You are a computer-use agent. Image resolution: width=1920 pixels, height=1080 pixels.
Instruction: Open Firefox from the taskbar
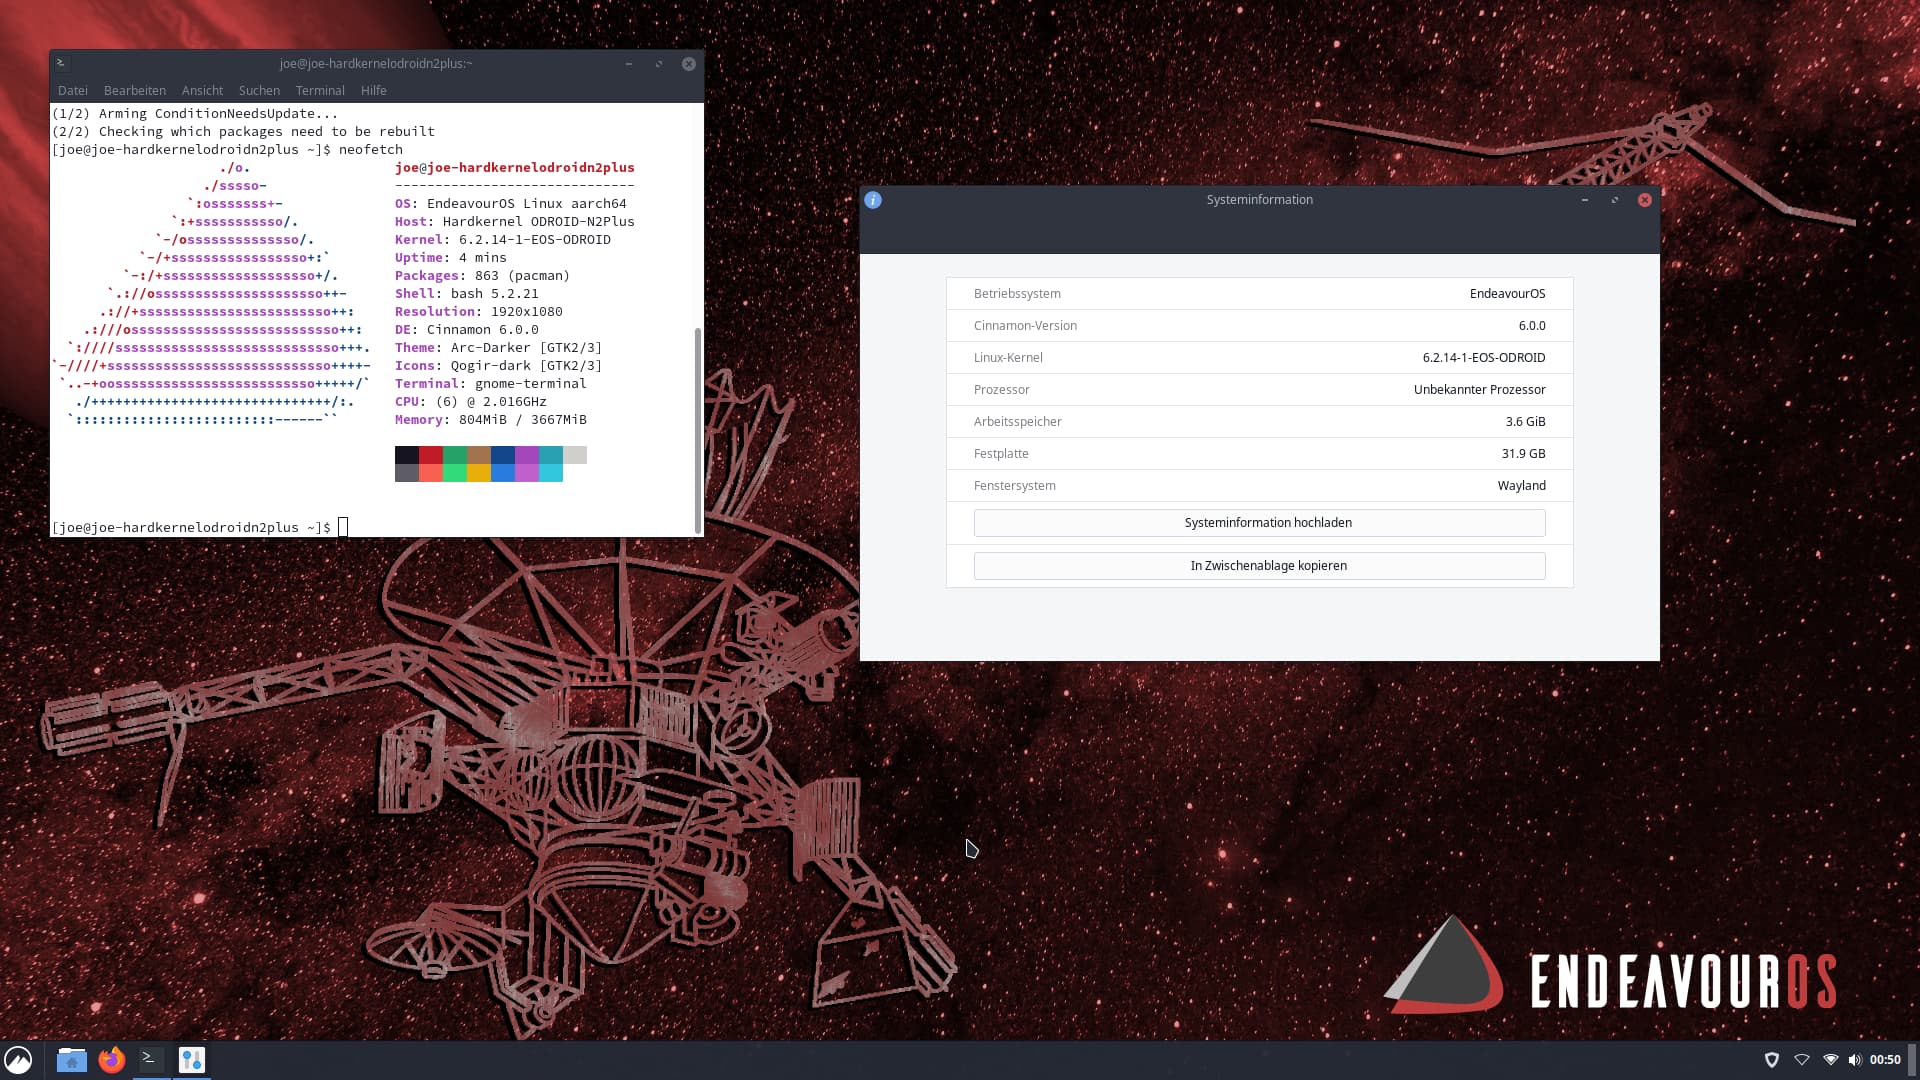click(112, 1060)
